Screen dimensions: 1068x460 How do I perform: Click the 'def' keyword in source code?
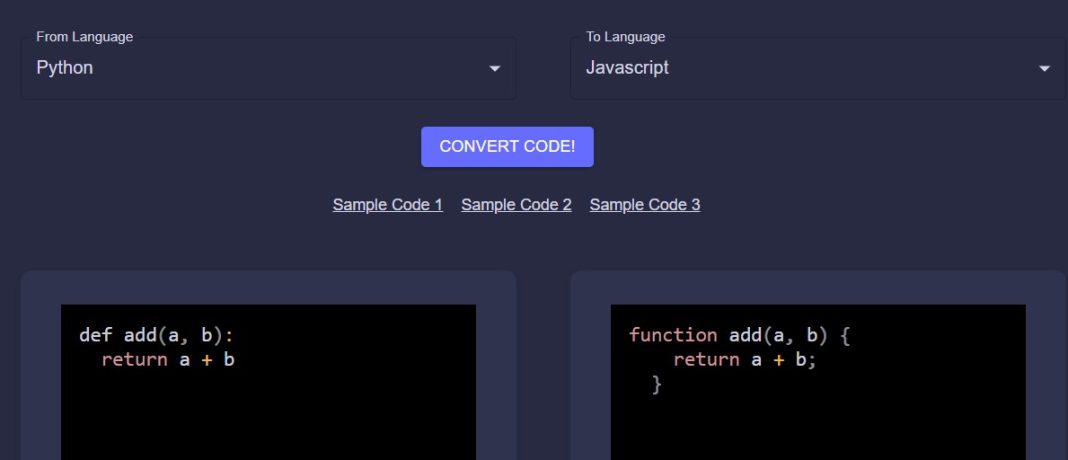(x=96, y=335)
